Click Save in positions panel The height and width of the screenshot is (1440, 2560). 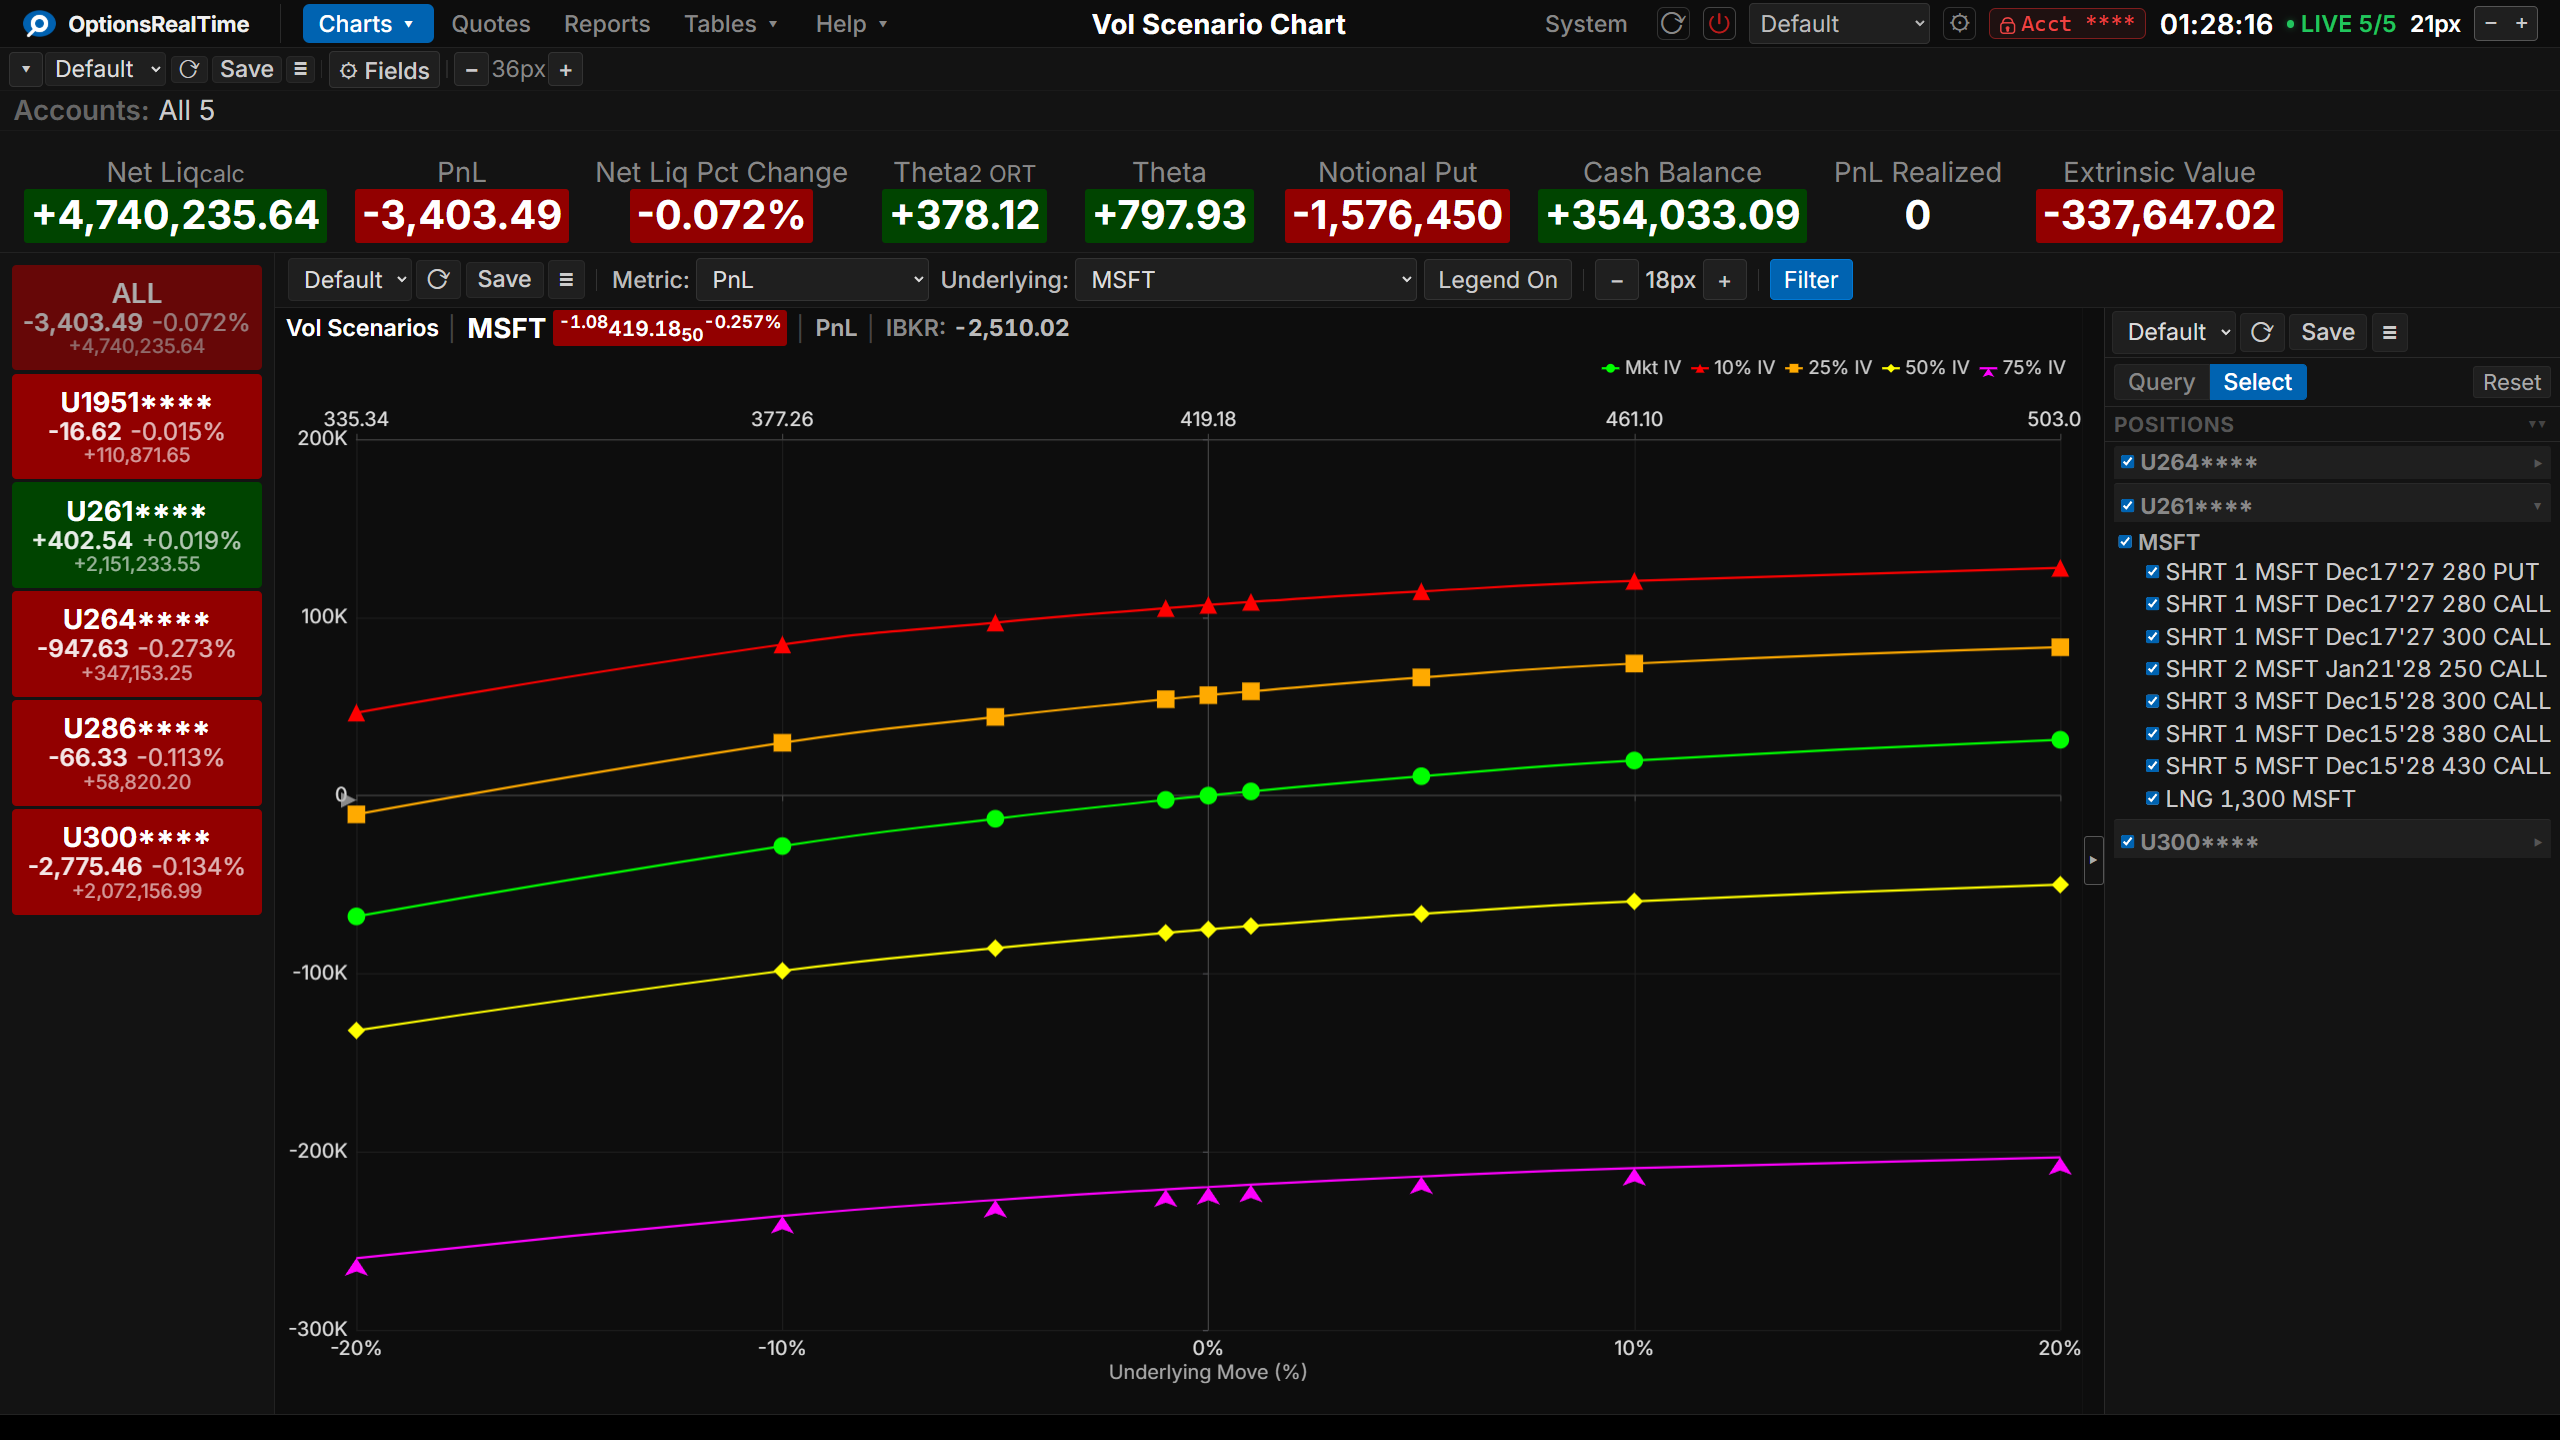click(2328, 332)
